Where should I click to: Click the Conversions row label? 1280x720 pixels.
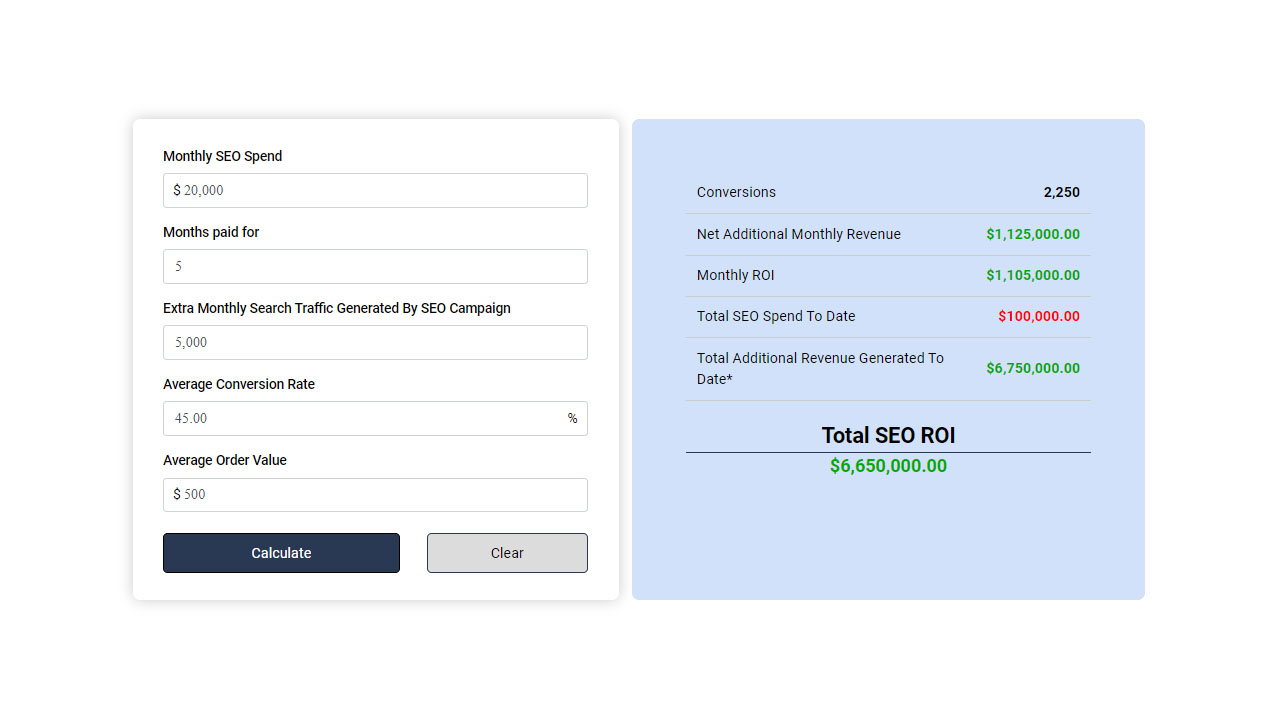coord(736,192)
